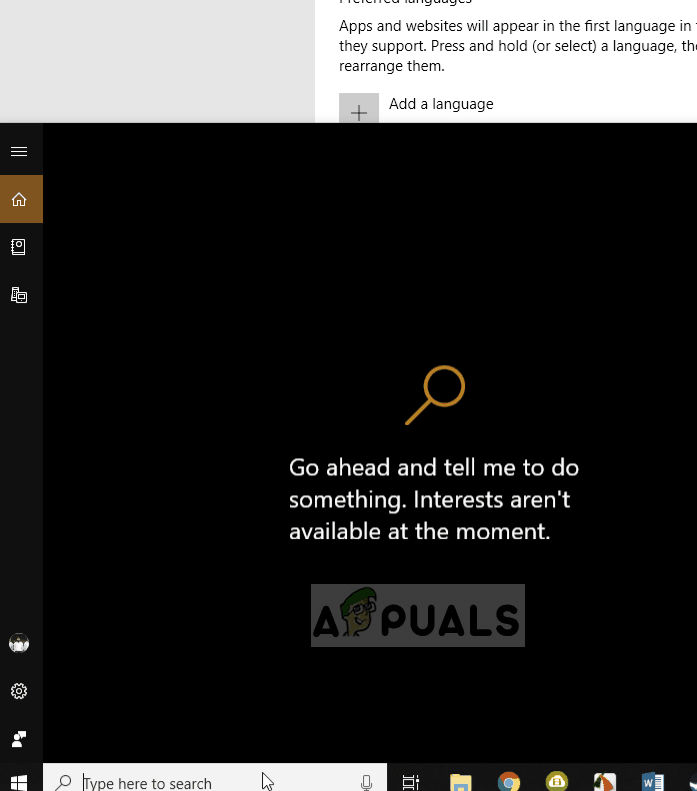Click the 'Go ahead and tell me' message
697x791 pixels.
tap(434, 499)
